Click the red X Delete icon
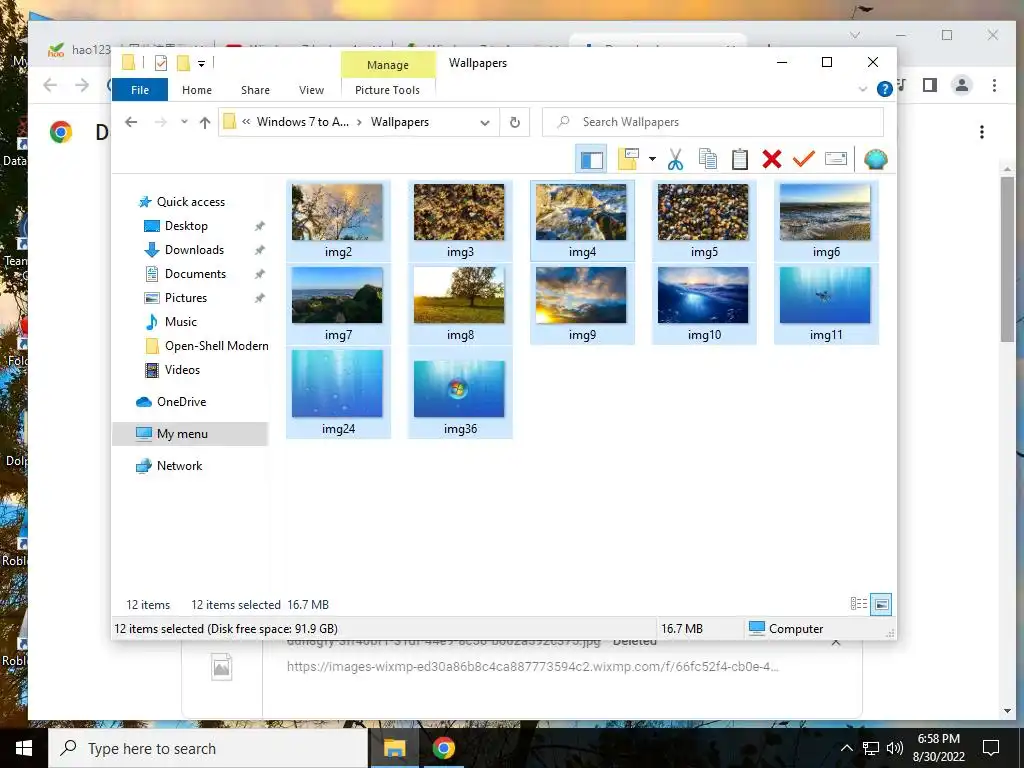Screen dimensions: 1024x768 point(771,159)
